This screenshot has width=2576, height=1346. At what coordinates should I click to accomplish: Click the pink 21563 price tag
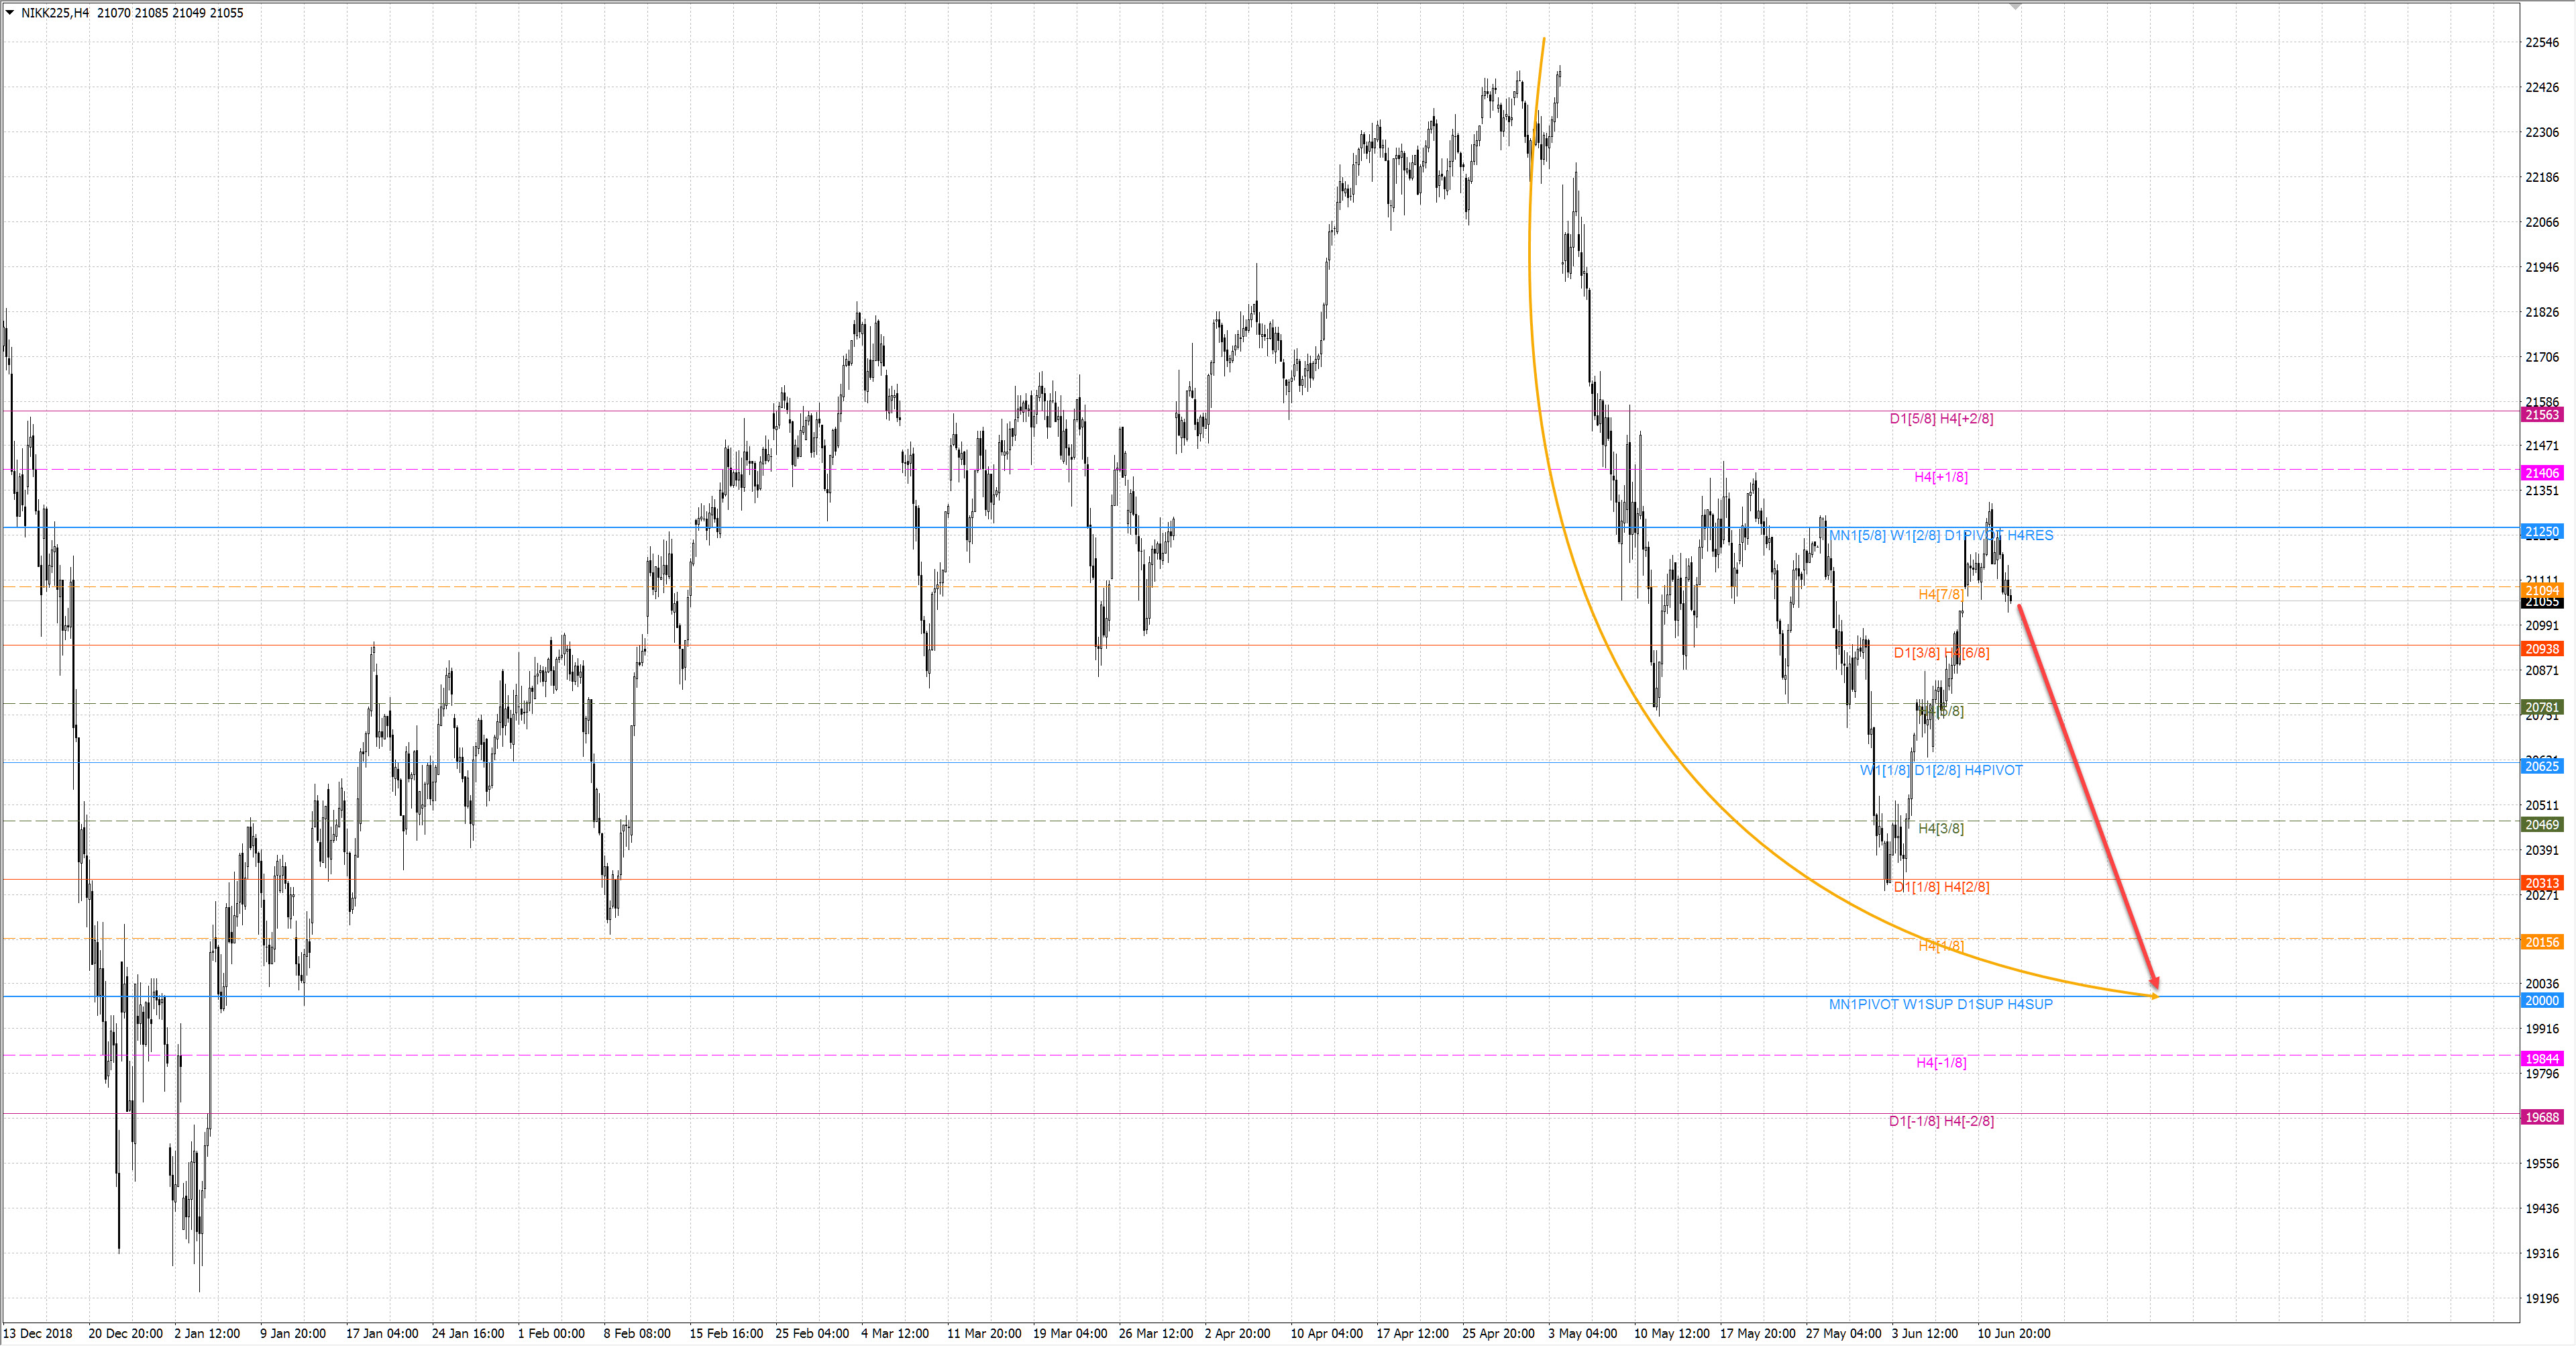coord(2542,415)
